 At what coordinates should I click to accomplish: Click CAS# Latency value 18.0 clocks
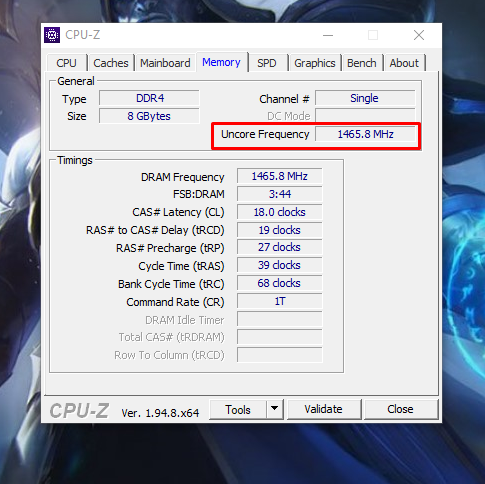[279, 212]
